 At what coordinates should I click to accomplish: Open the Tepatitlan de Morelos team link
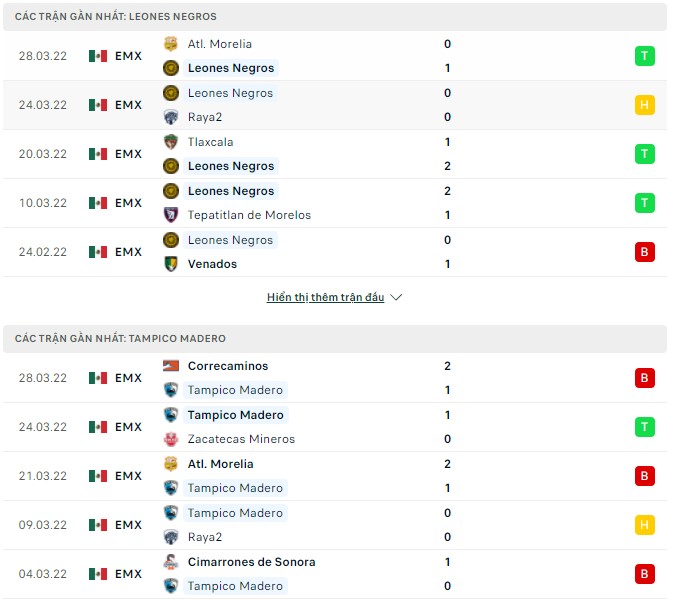point(249,215)
